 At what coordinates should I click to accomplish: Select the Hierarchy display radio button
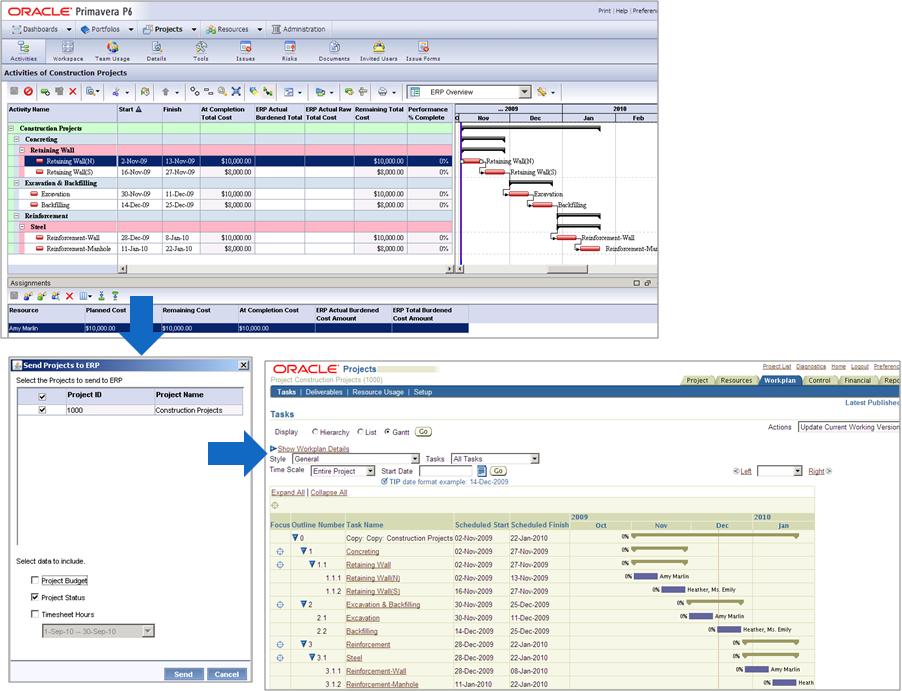(x=315, y=432)
